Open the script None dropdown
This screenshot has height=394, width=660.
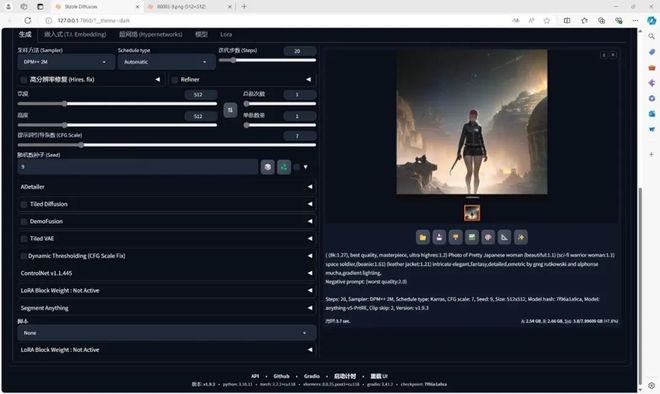click(x=167, y=333)
